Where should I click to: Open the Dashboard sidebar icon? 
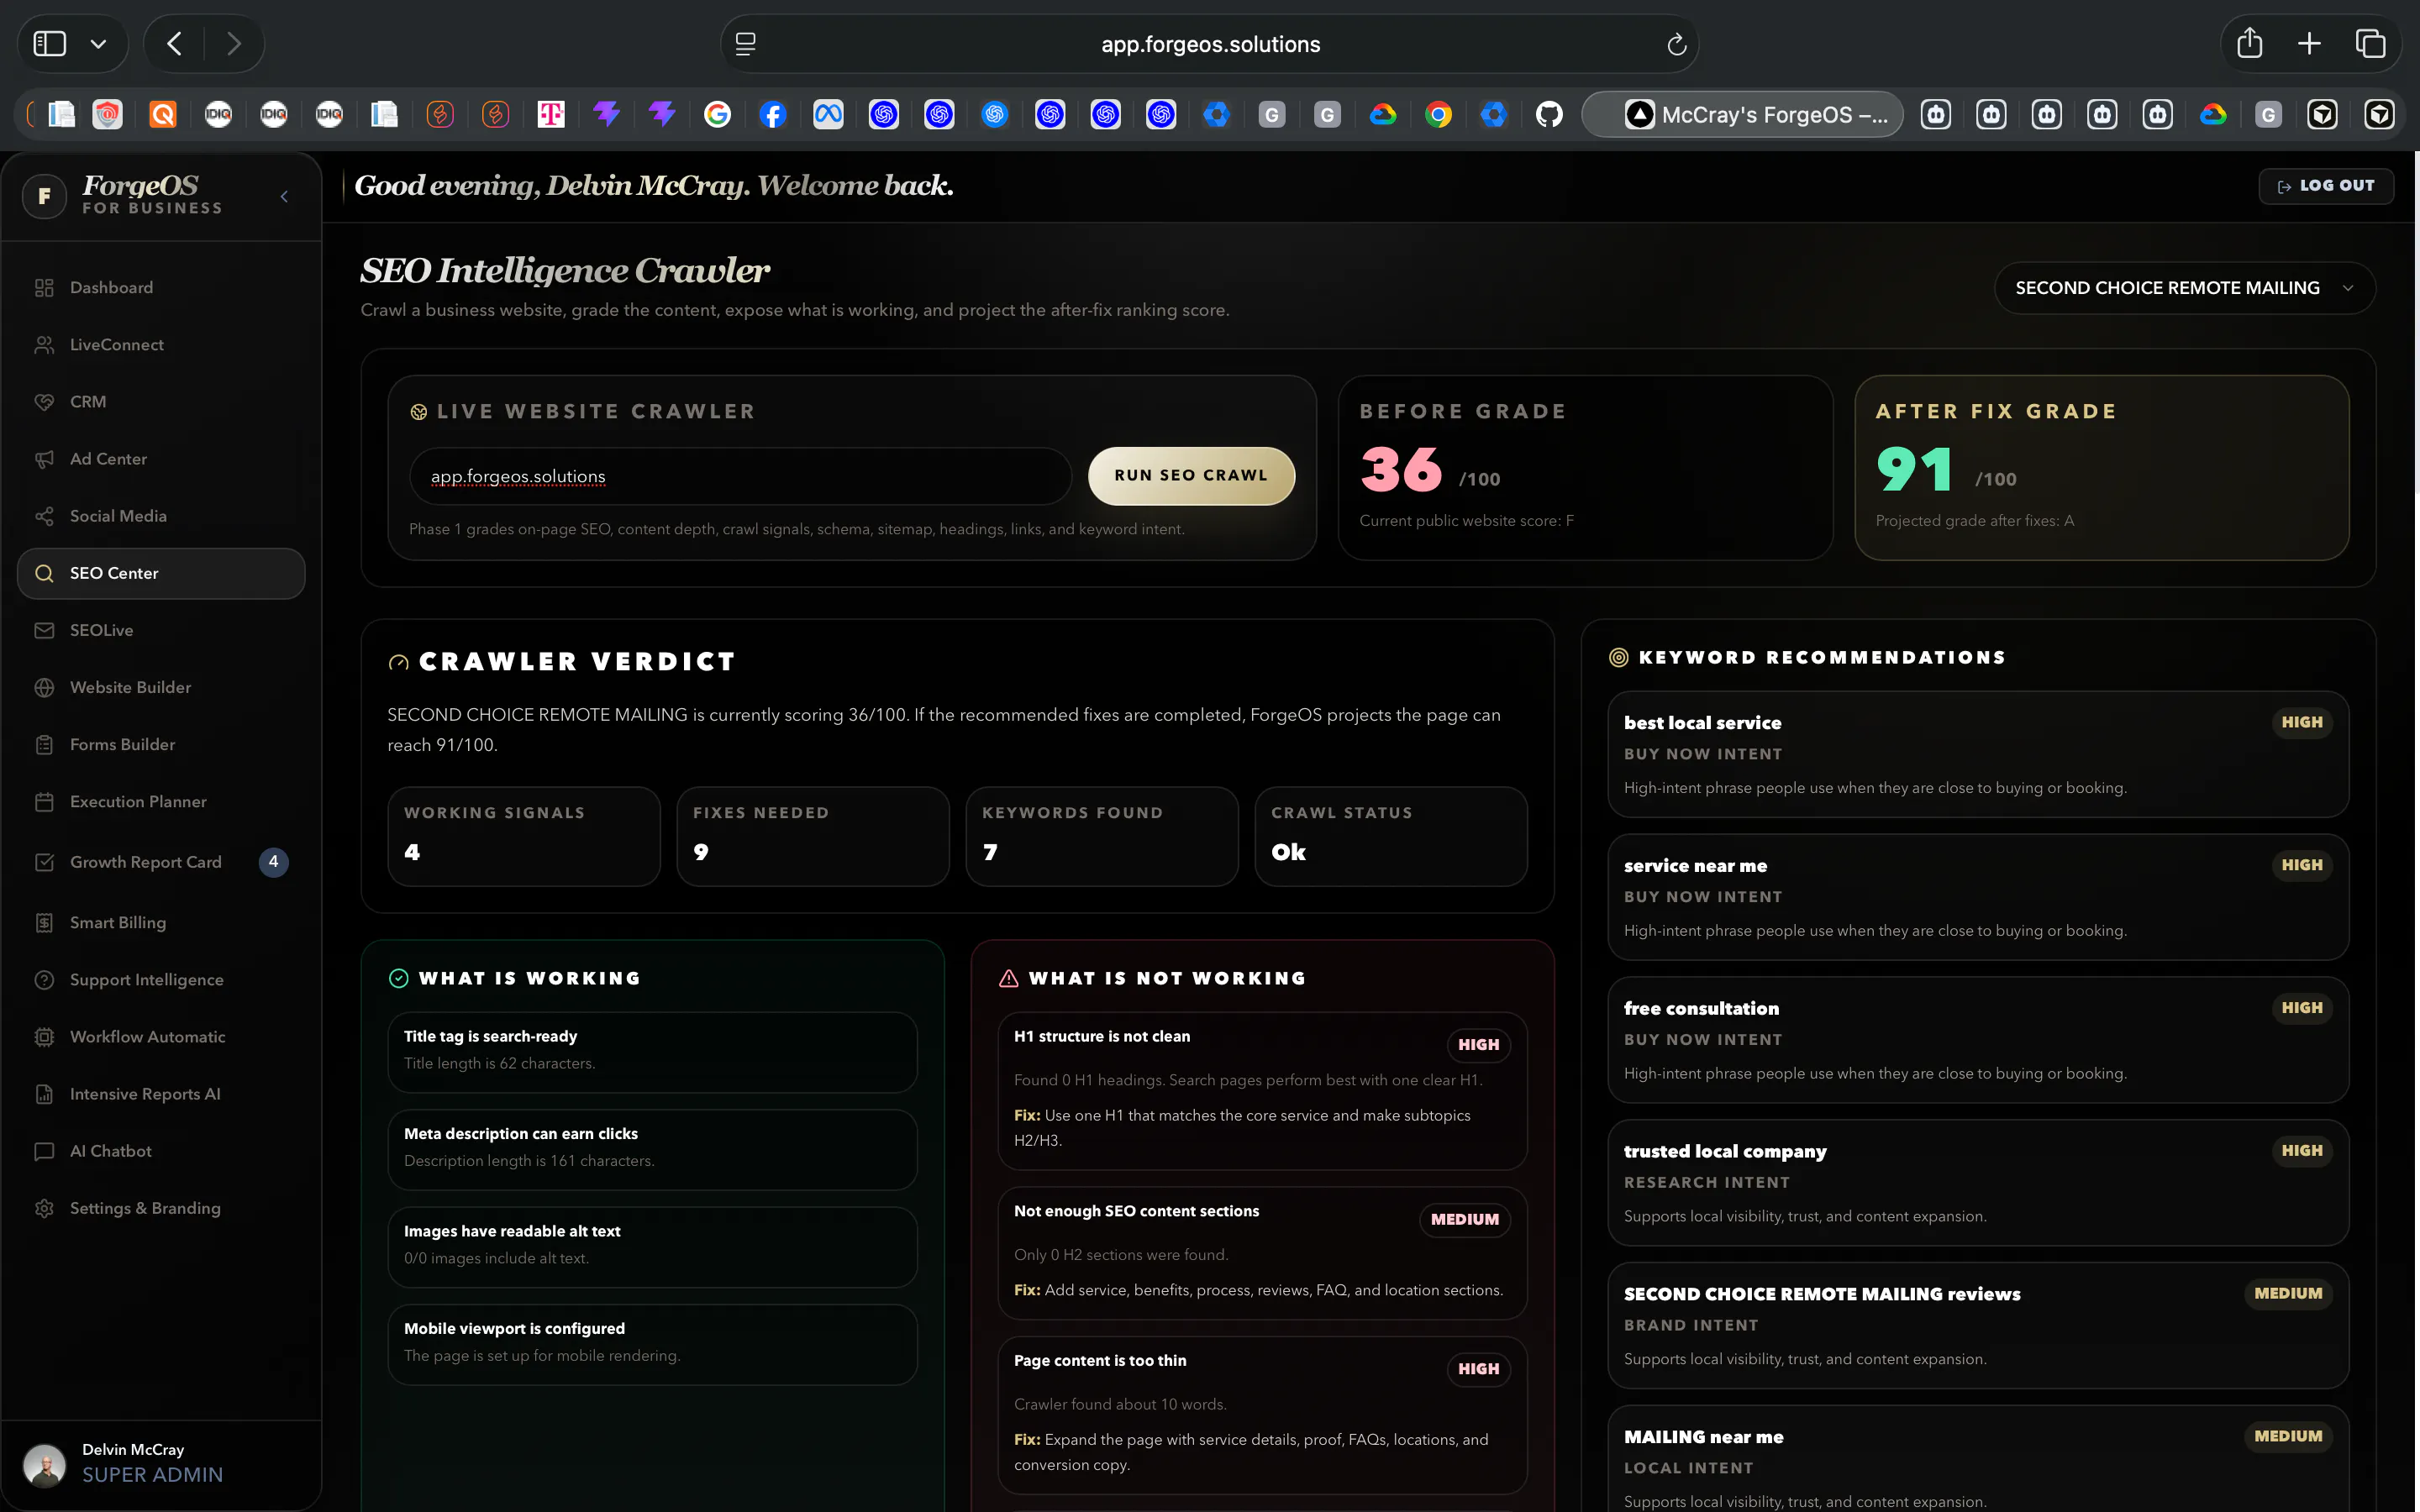point(44,288)
